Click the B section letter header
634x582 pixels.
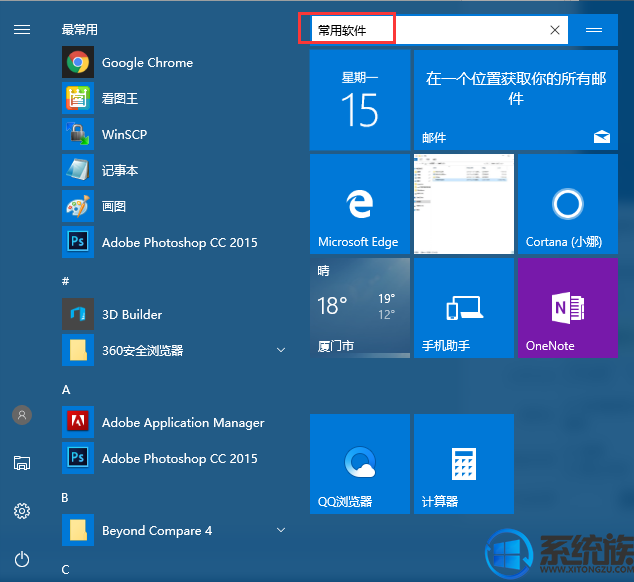(65, 497)
